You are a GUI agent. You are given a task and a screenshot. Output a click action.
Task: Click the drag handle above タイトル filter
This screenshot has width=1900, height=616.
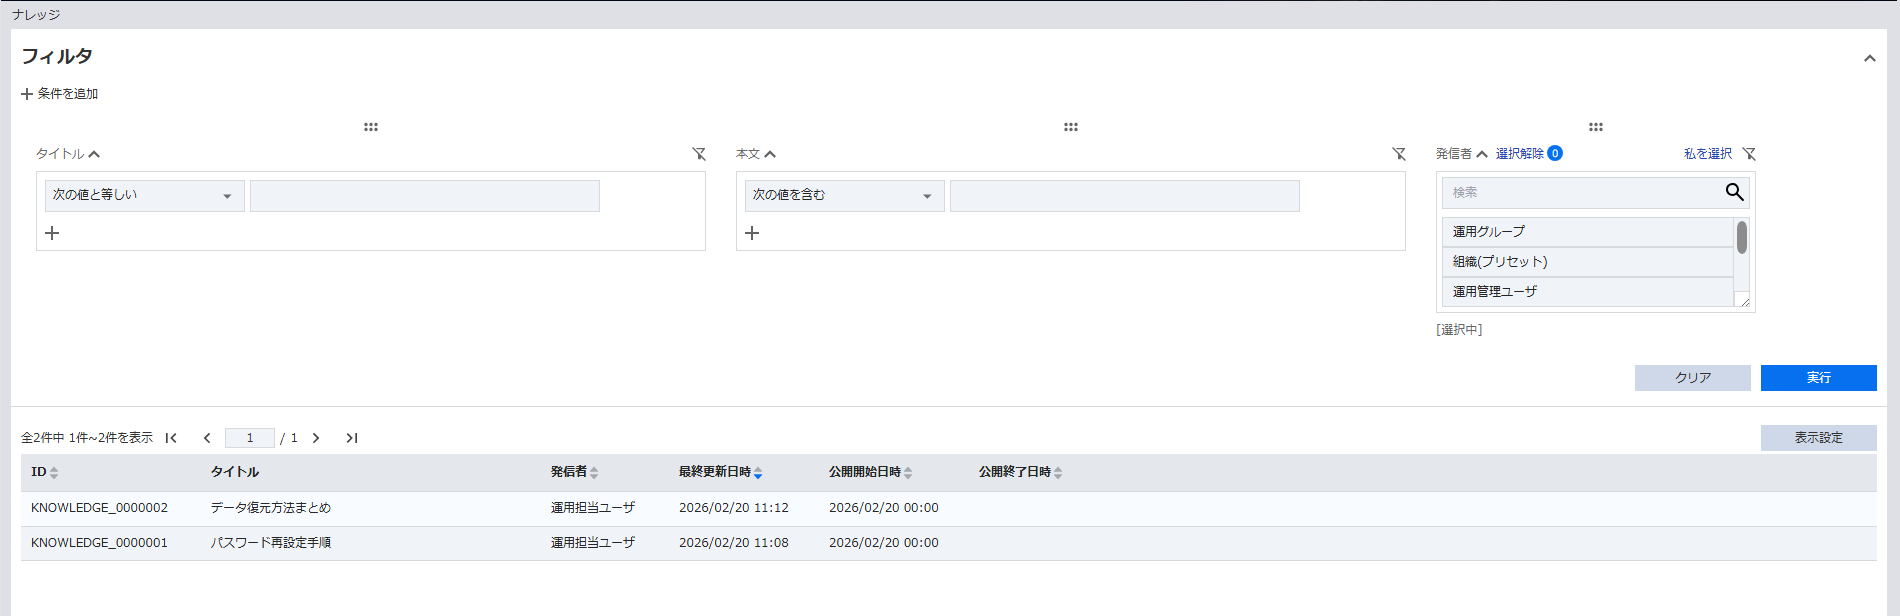pos(371,127)
